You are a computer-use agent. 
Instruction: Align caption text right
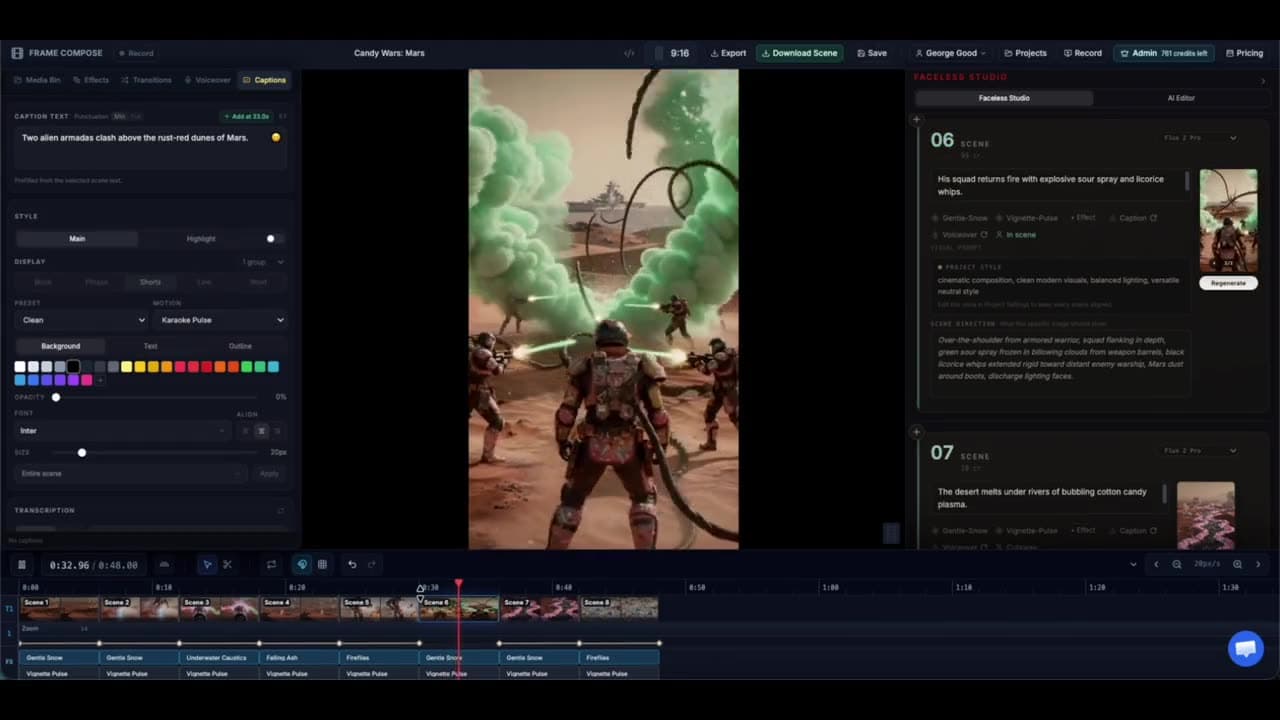(277, 431)
